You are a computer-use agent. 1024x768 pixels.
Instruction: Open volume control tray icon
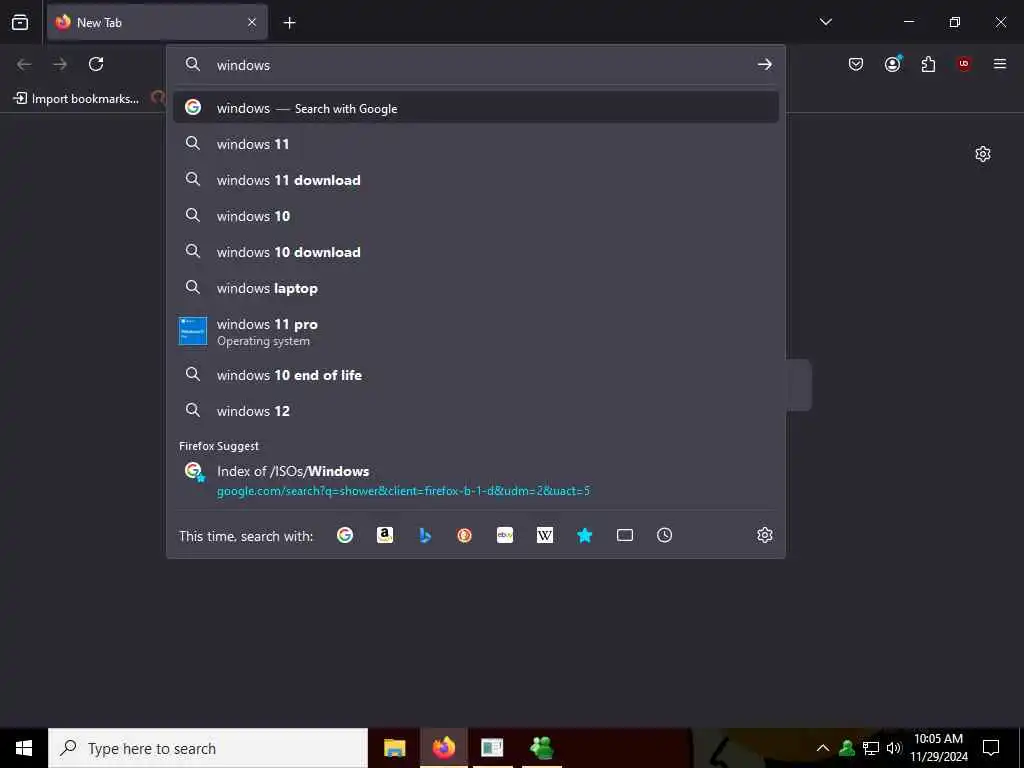pos(894,748)
